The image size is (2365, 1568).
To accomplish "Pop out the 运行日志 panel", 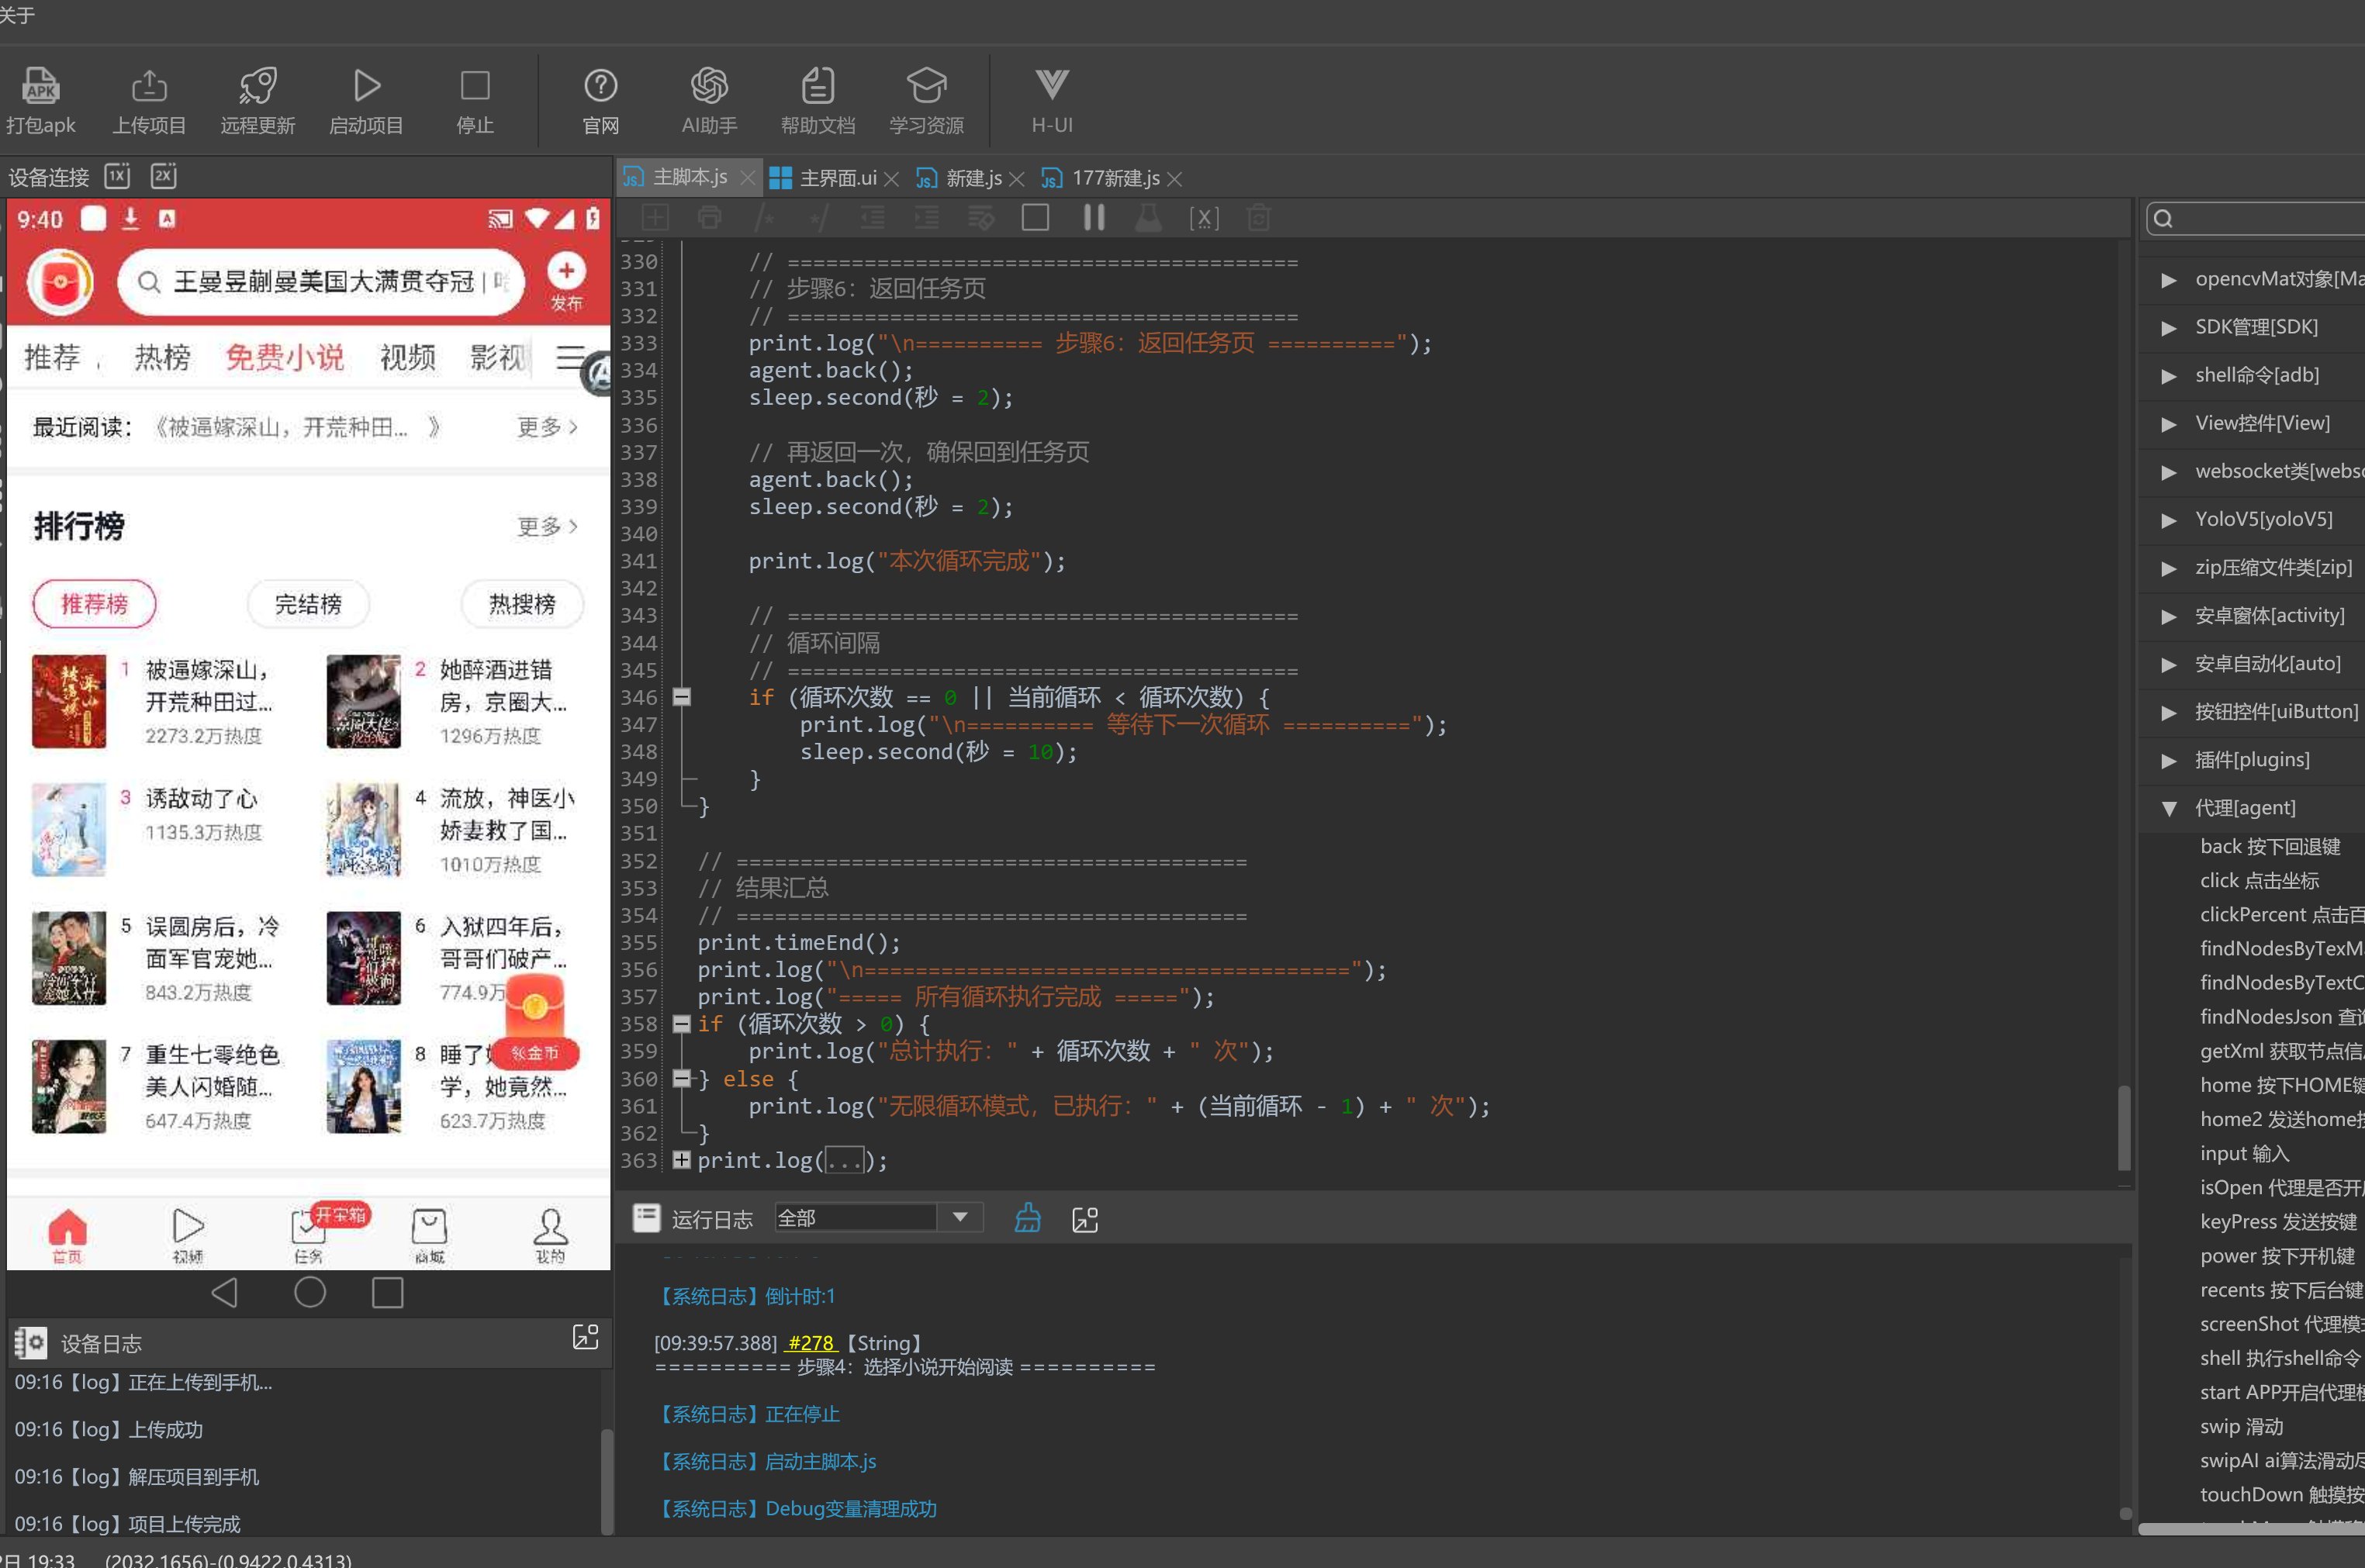I will click(x=1085, y=1219).
